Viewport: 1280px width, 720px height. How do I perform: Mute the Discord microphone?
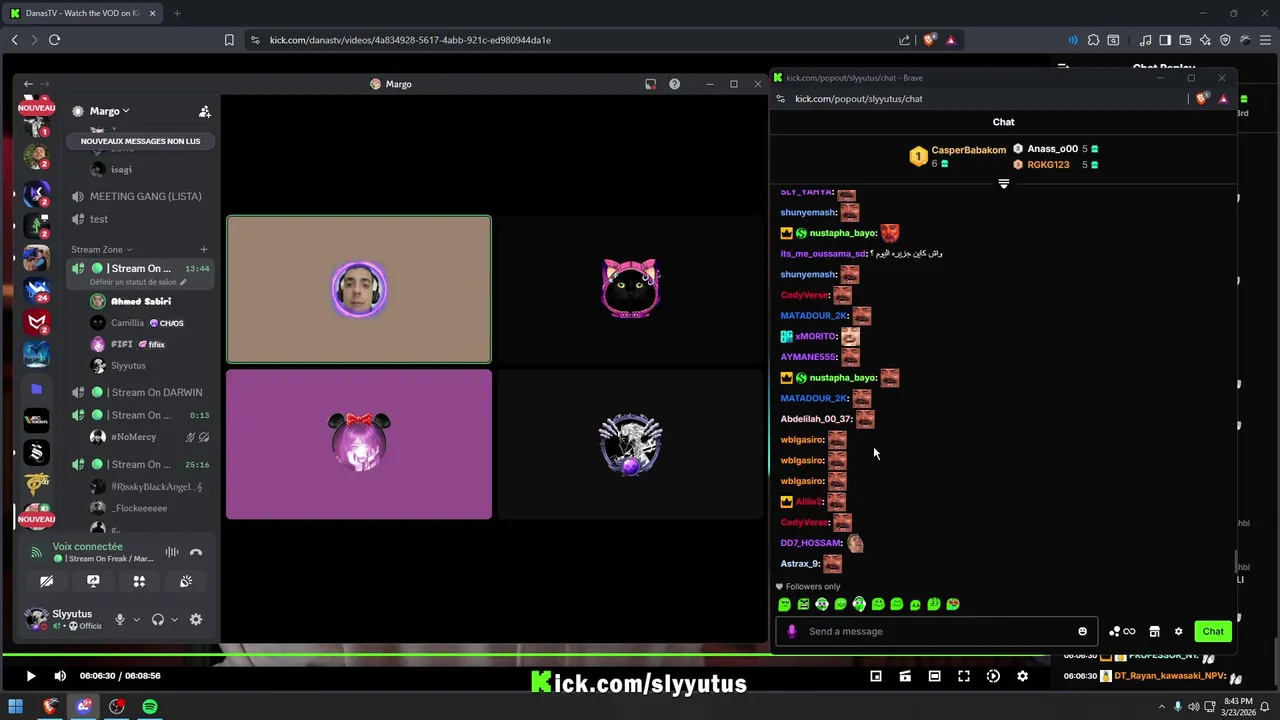(x=120, y=620)
